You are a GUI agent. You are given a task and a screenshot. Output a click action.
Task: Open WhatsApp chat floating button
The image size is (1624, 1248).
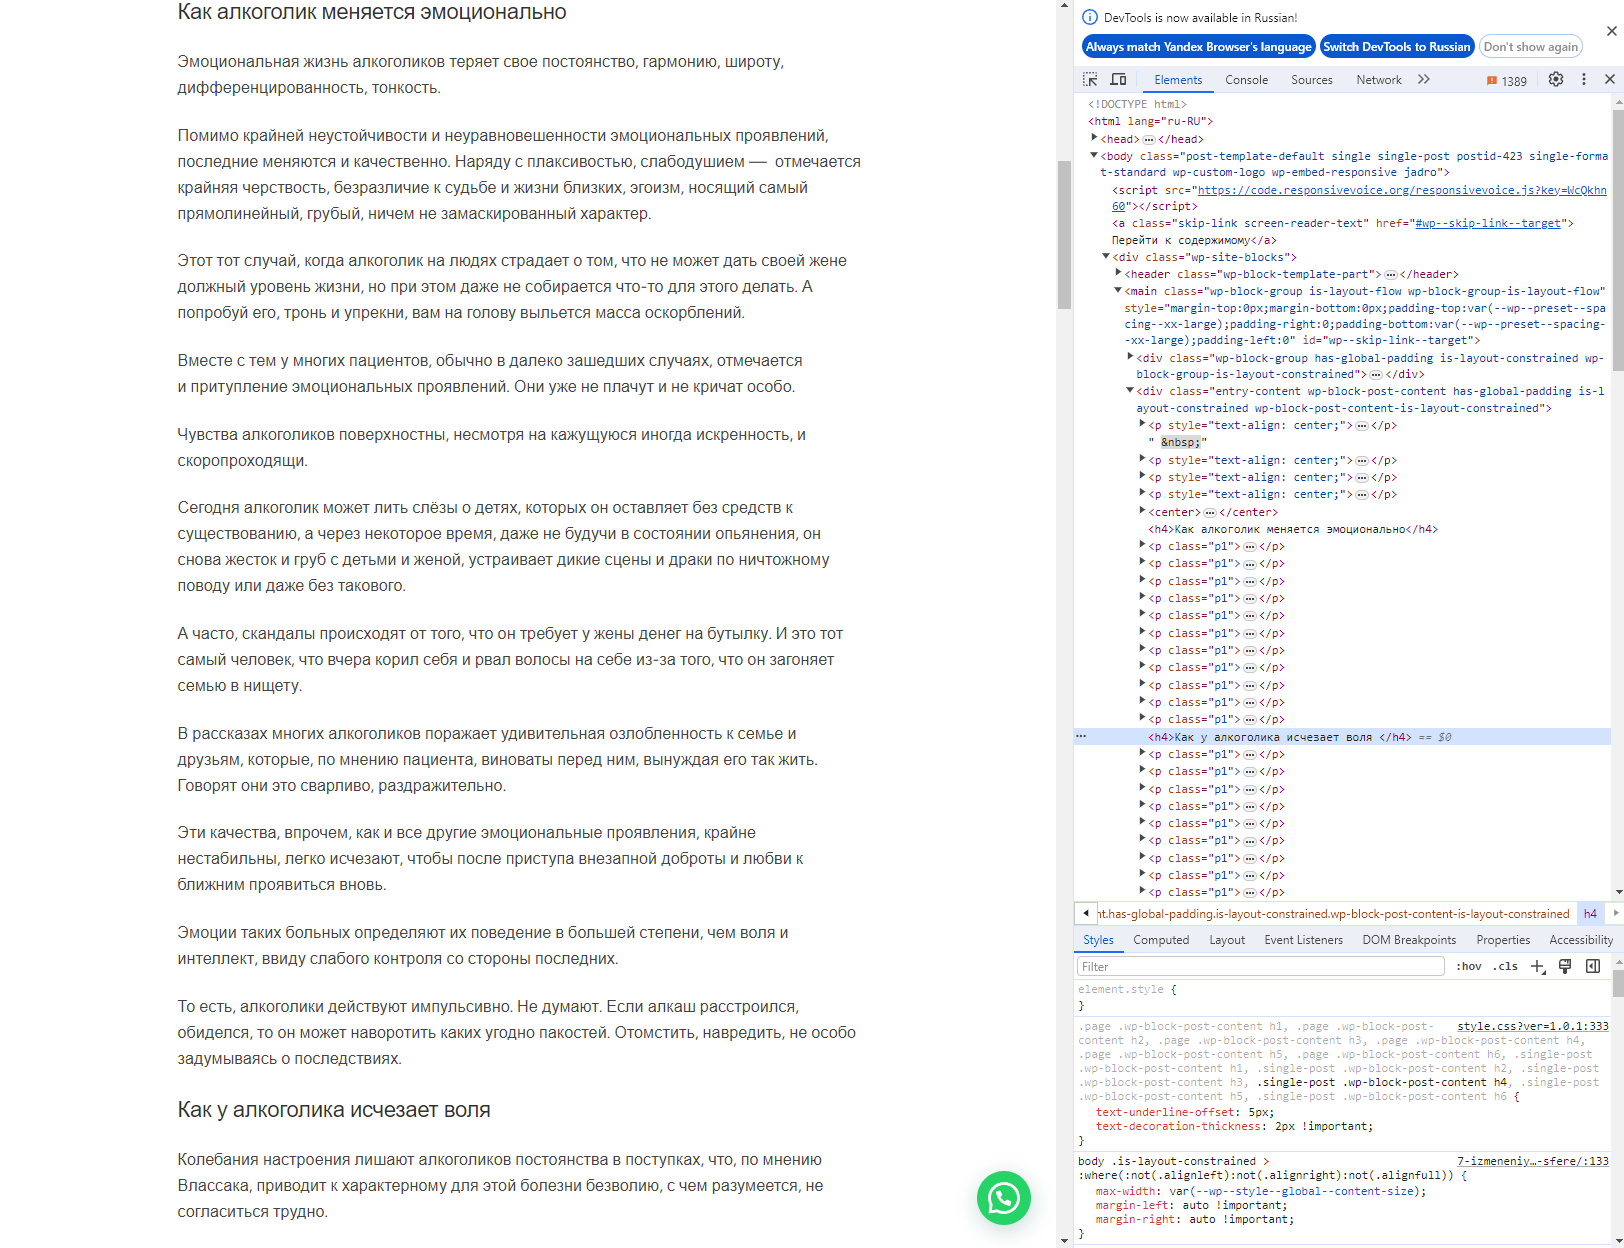1003,1197
